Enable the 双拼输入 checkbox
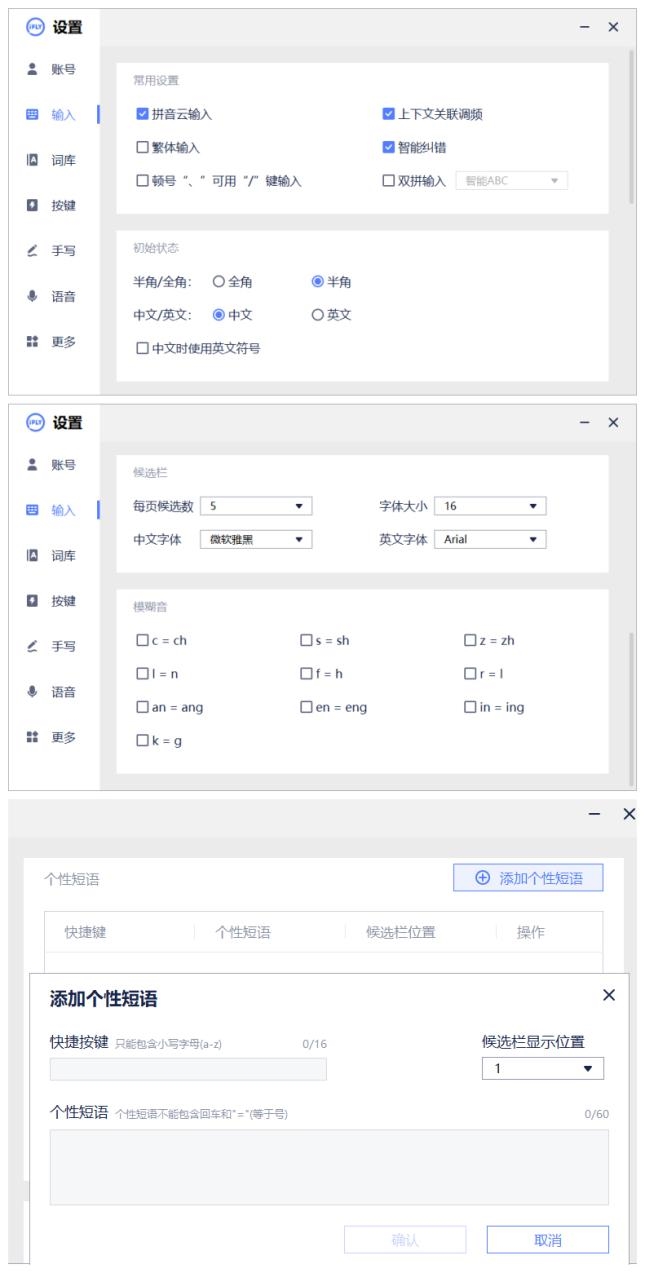The image size is (645, 1273). (389, 181)
